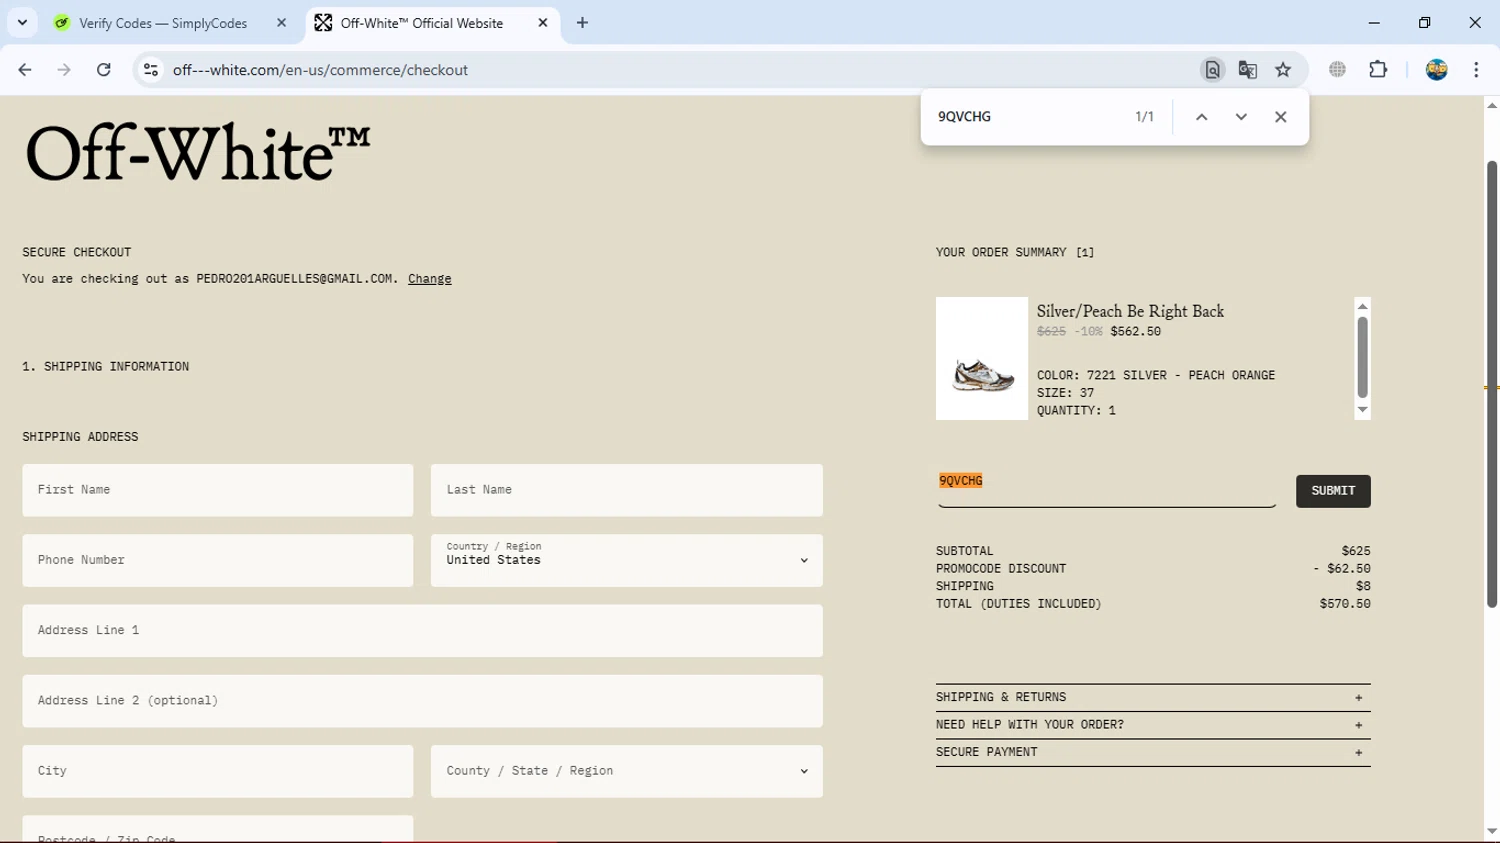Open the globe extension icon
The height and width of the screenshot is (843, 1500).
click(x=1337, y=70)
